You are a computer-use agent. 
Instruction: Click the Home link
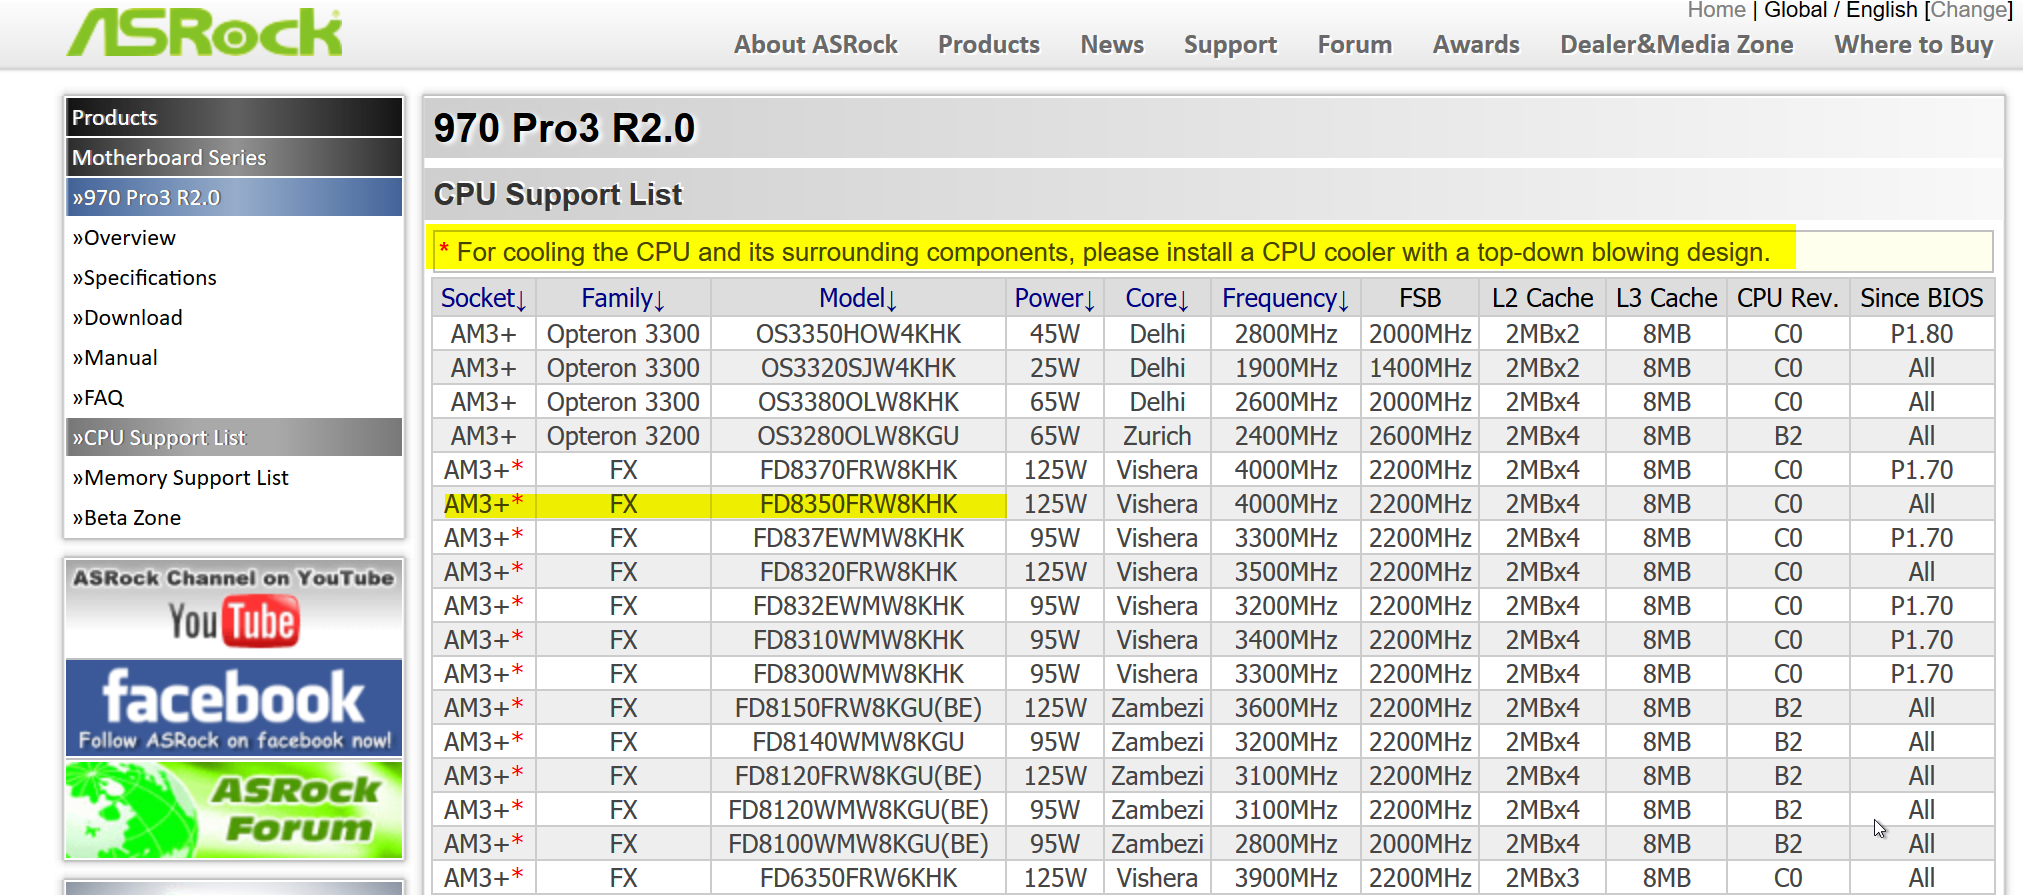coord(1716,10)
